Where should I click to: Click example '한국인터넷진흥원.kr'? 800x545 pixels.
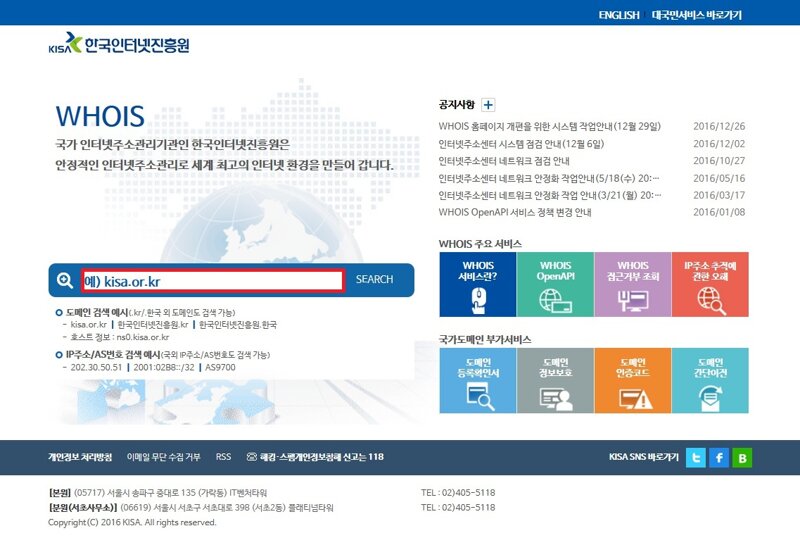pyautogui.click(x=153, y=325)
